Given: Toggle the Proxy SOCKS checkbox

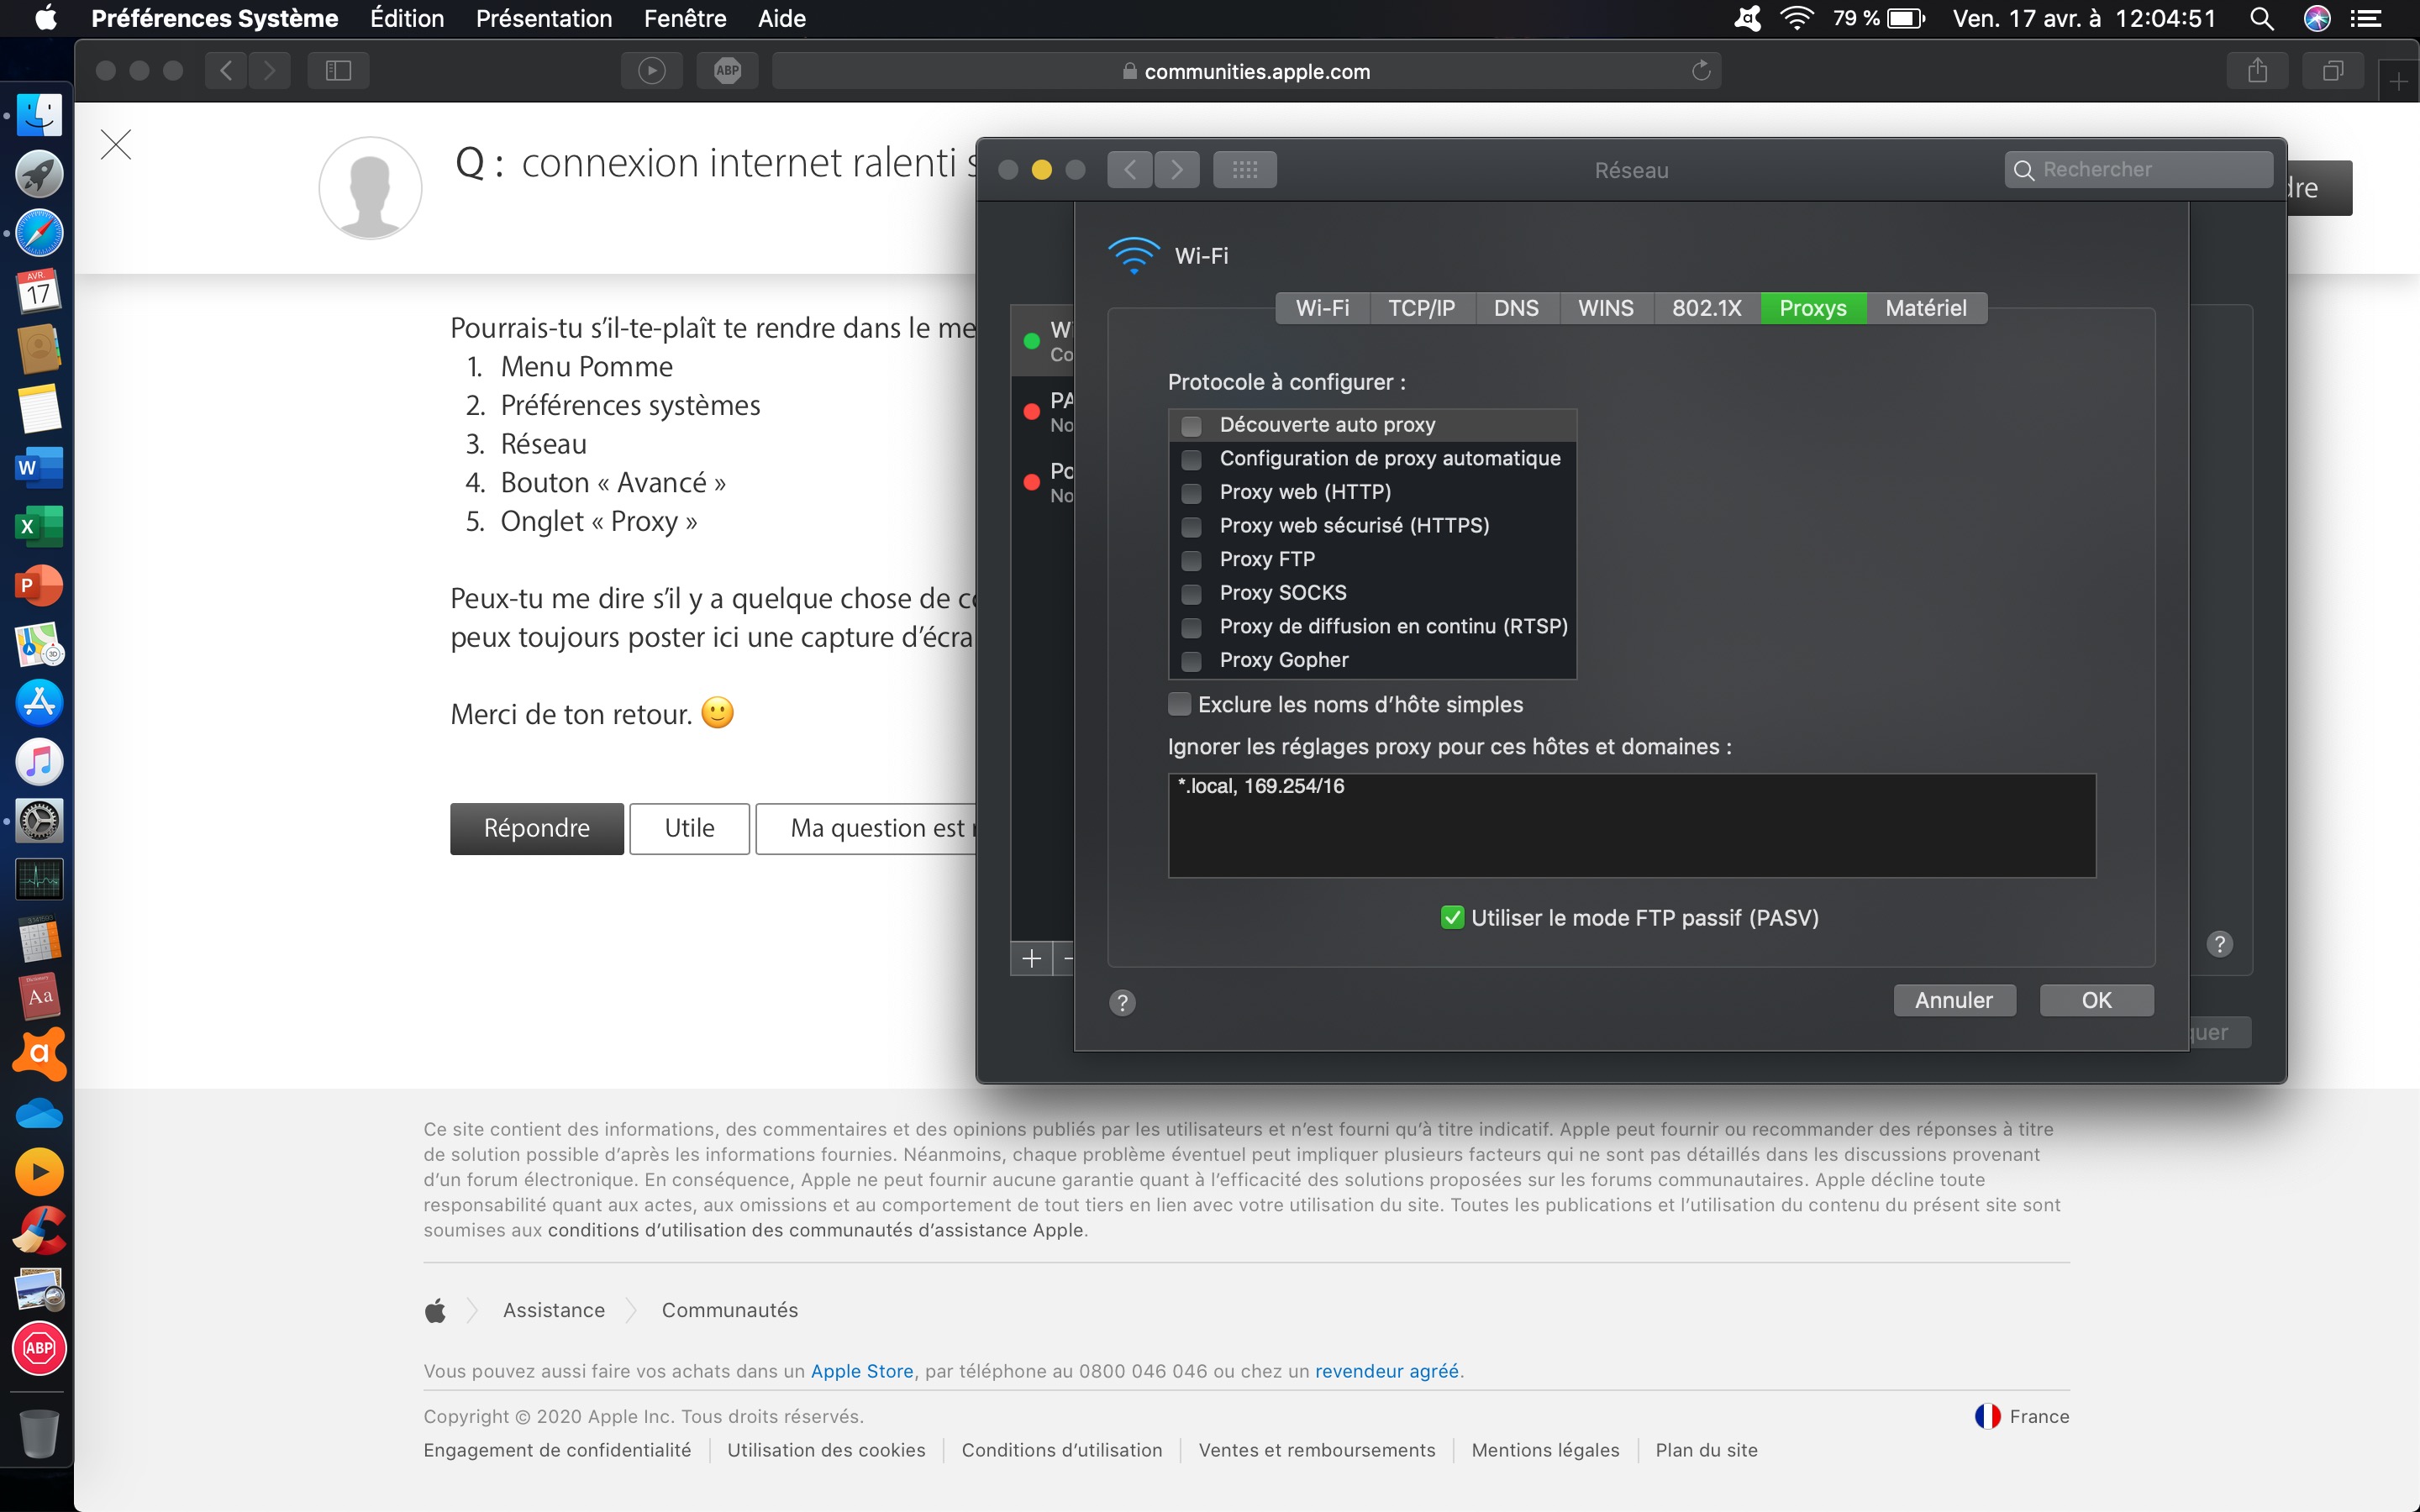Looking at the screenshot, I should click(x=1191, y=594).
